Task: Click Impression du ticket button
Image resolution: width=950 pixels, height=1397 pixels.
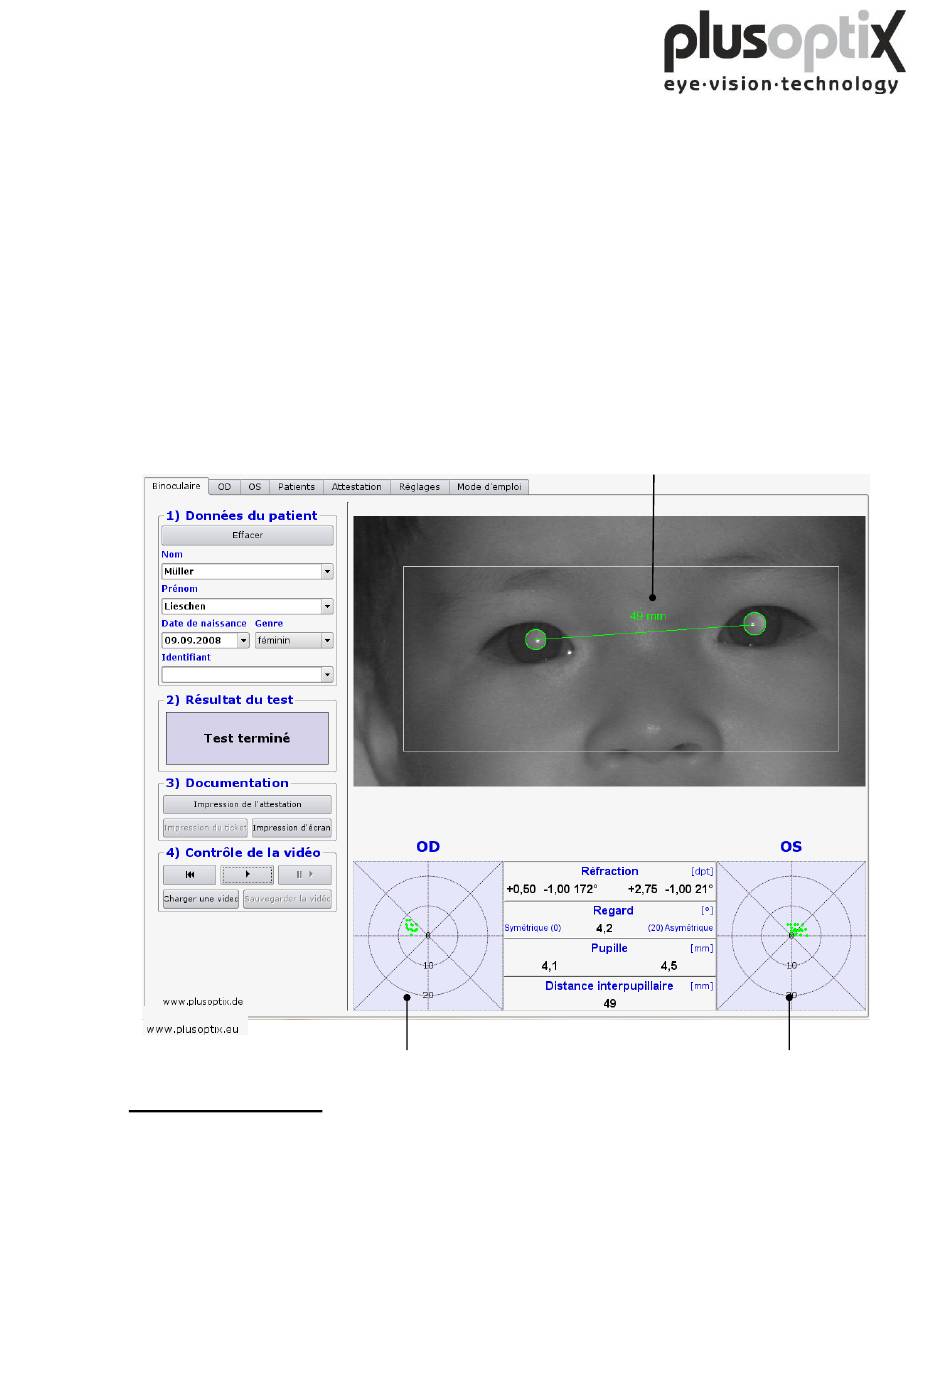Action: click(205, 828)
